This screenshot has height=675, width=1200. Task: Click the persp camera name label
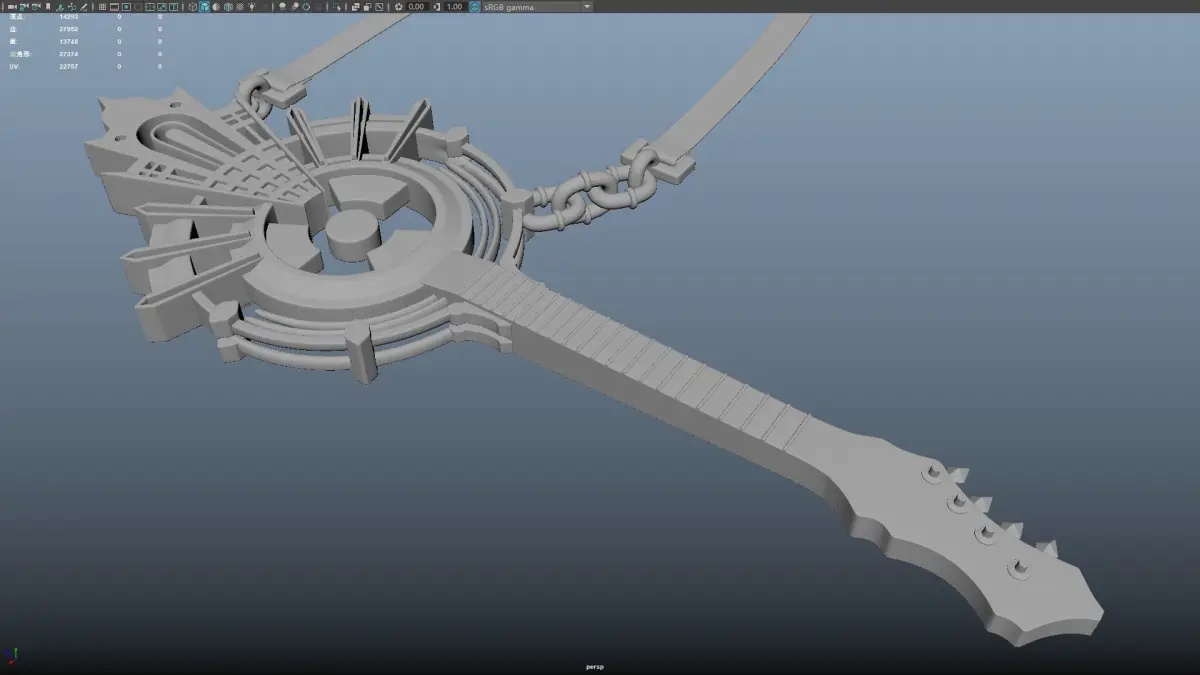point(595,666)
